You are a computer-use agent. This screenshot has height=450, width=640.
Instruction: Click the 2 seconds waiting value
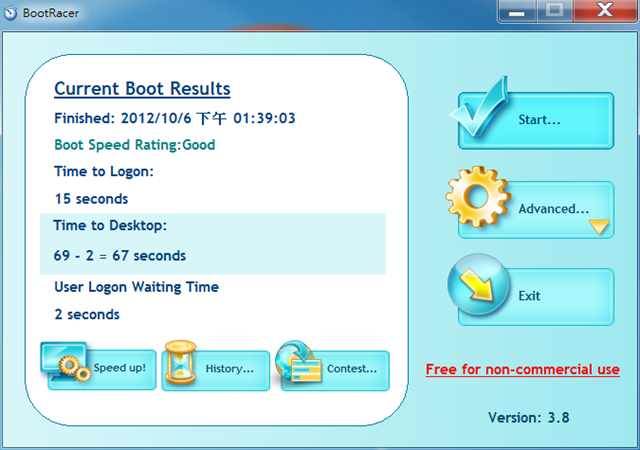pos(87,314)
